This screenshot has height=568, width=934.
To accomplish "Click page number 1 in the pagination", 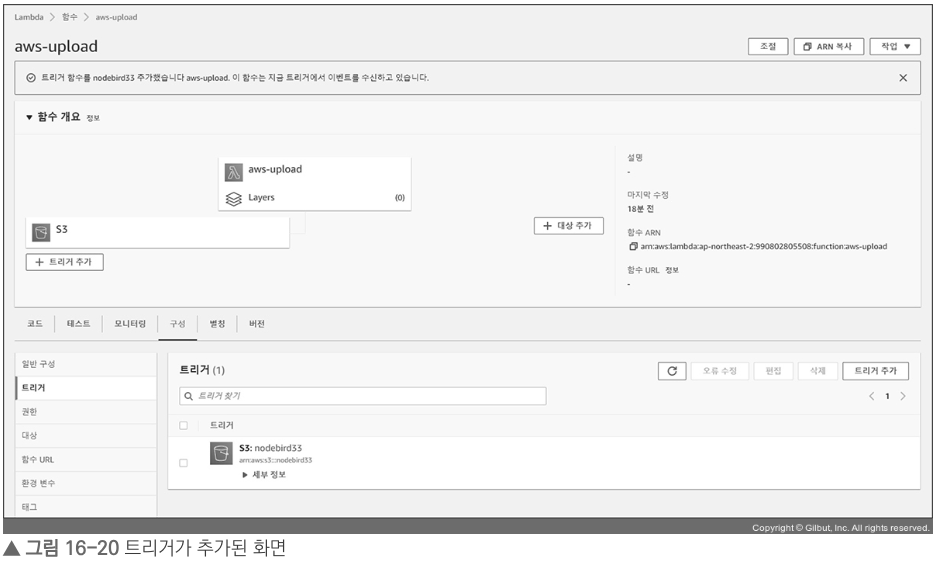I will click(888, 397).
